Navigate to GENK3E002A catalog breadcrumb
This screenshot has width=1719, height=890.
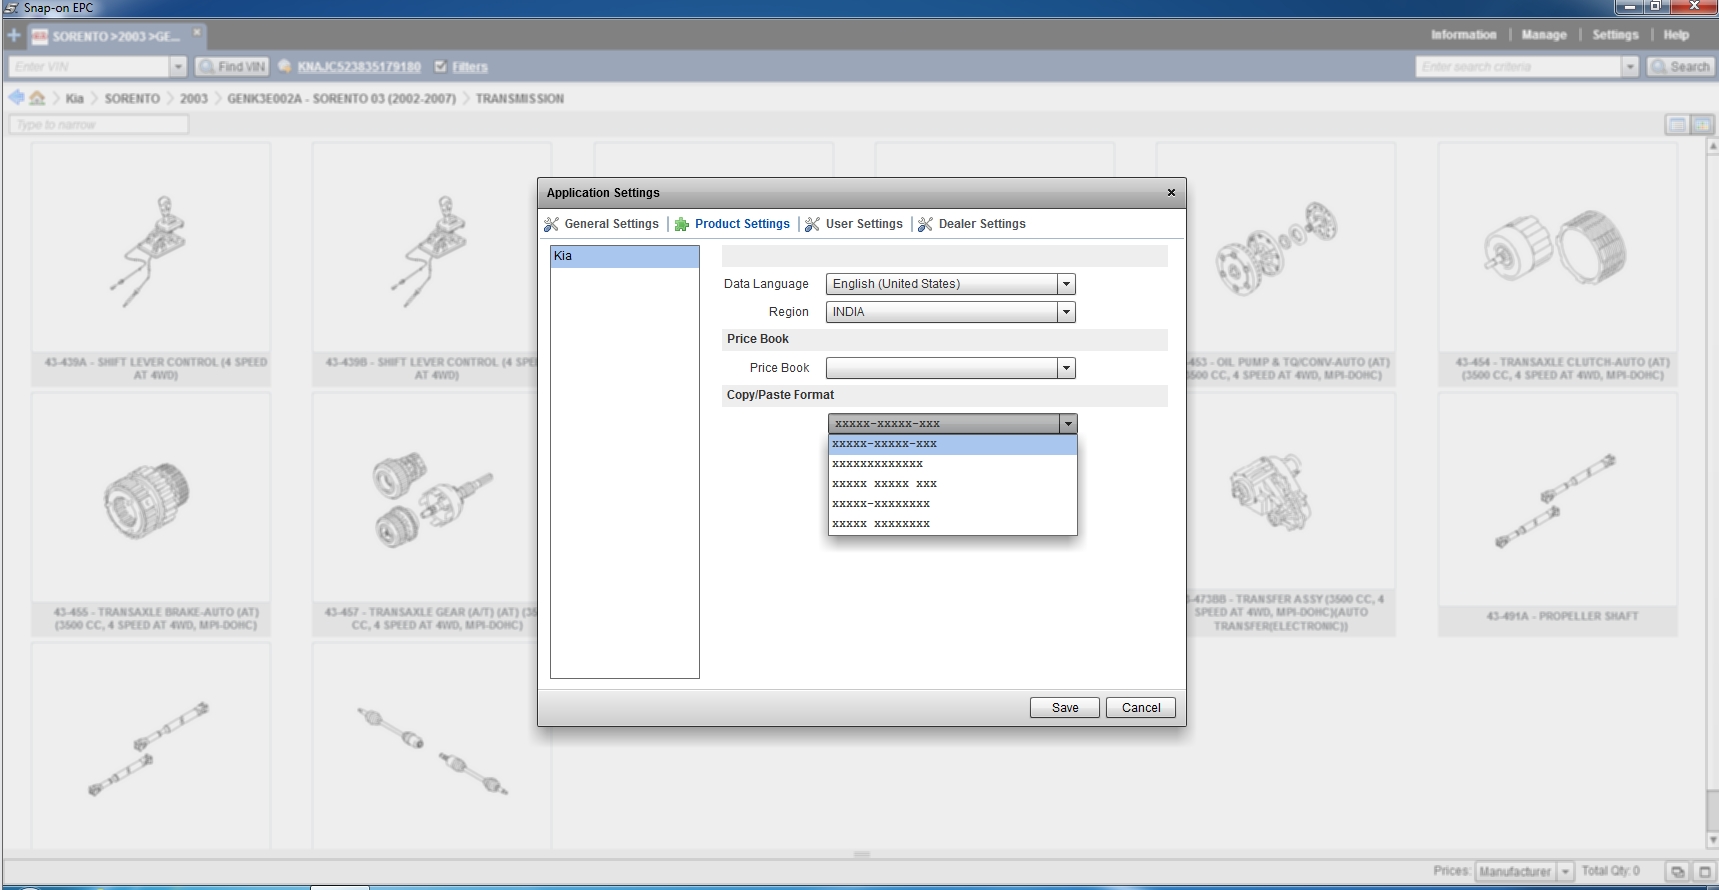tap(341, 99)
